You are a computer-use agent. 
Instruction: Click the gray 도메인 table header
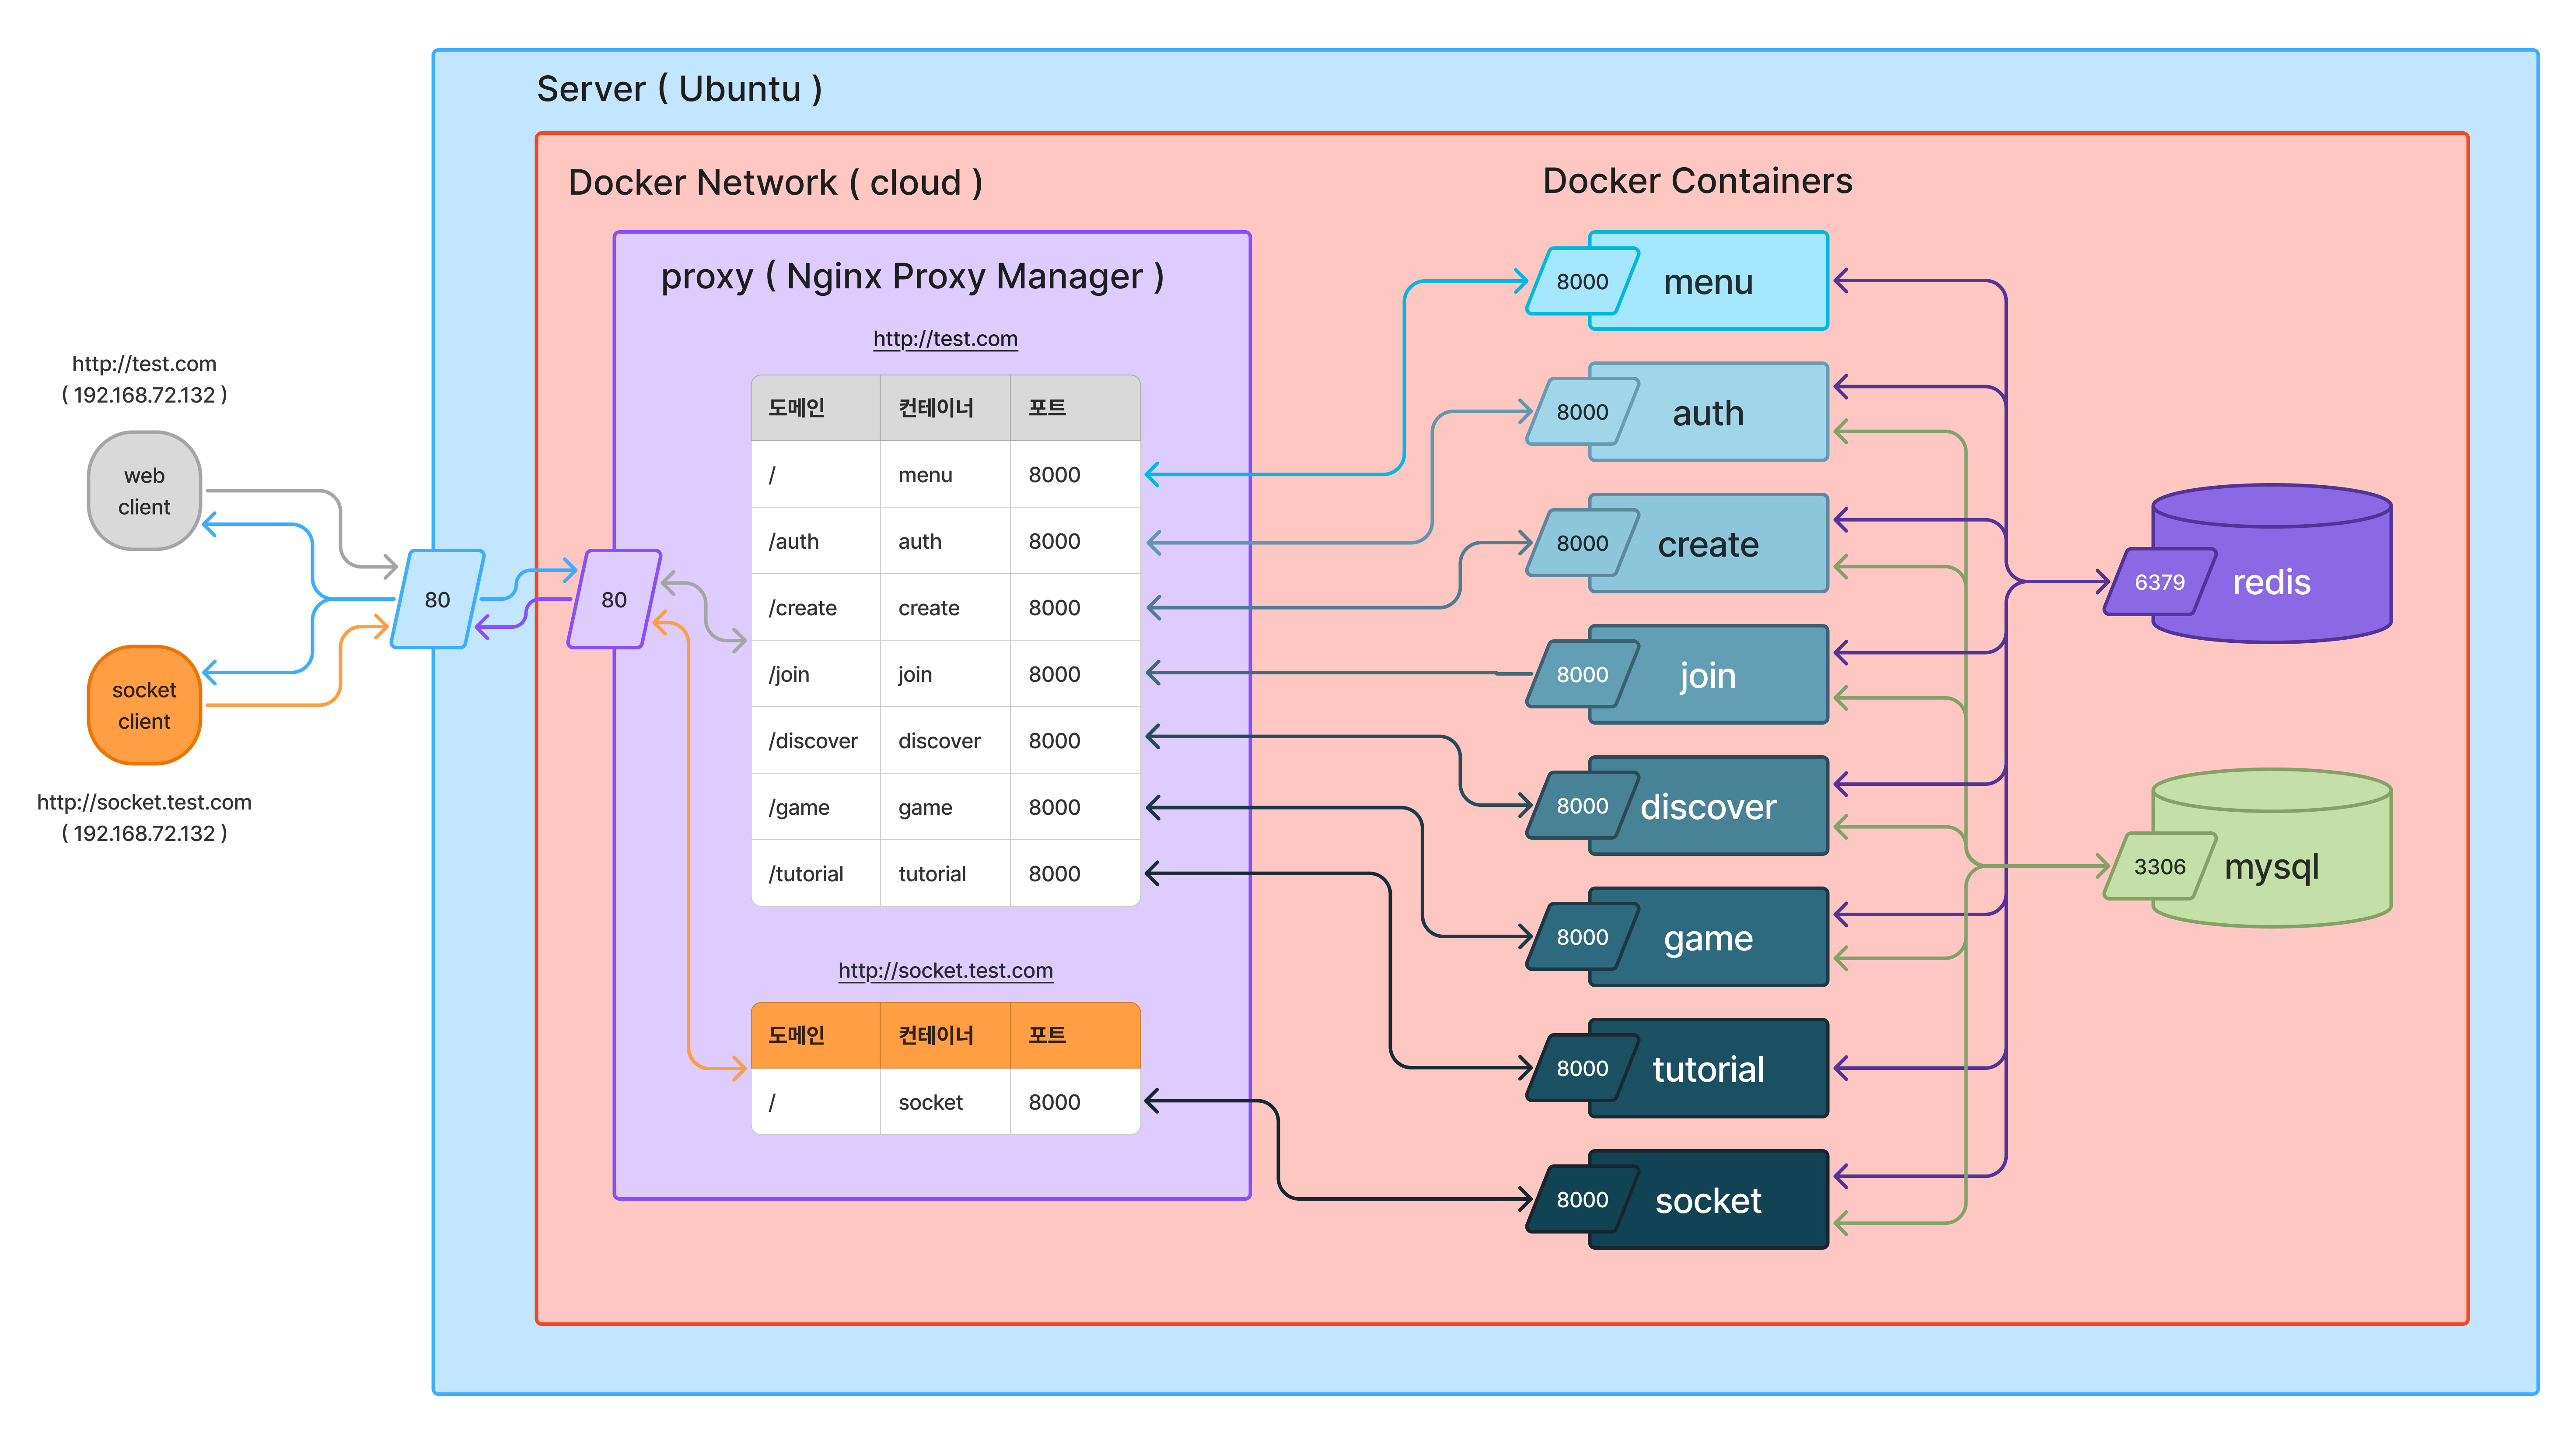(816, 408)
